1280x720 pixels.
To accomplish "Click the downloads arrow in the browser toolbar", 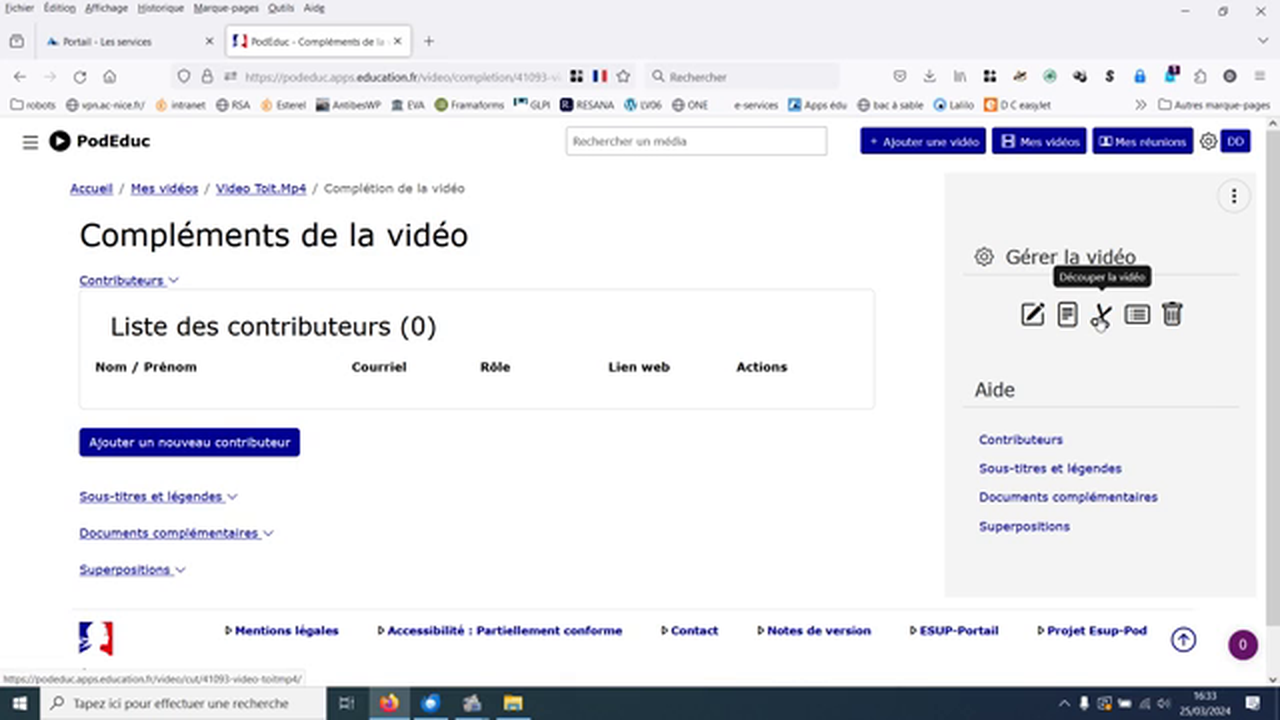I will tap(929, 76).
